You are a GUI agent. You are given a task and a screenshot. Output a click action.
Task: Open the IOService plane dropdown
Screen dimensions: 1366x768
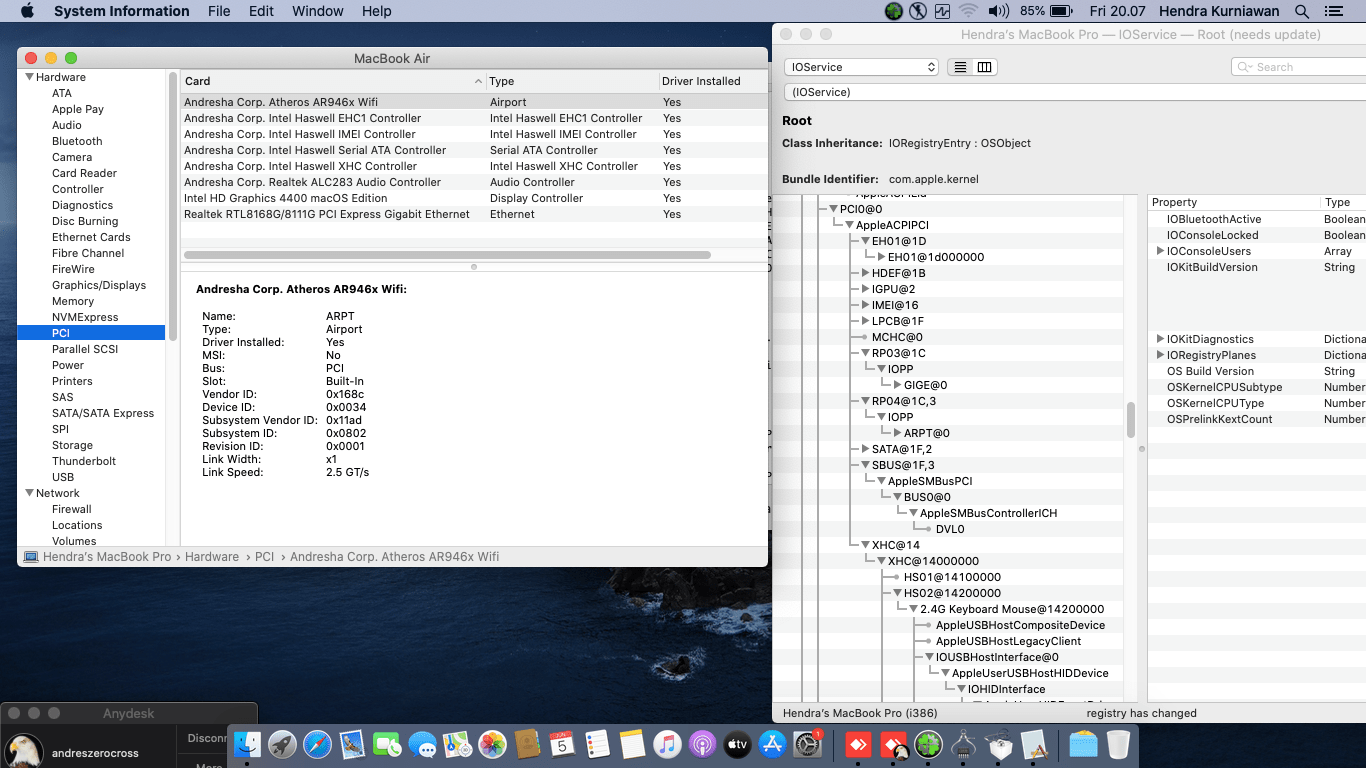coord(861,67)
